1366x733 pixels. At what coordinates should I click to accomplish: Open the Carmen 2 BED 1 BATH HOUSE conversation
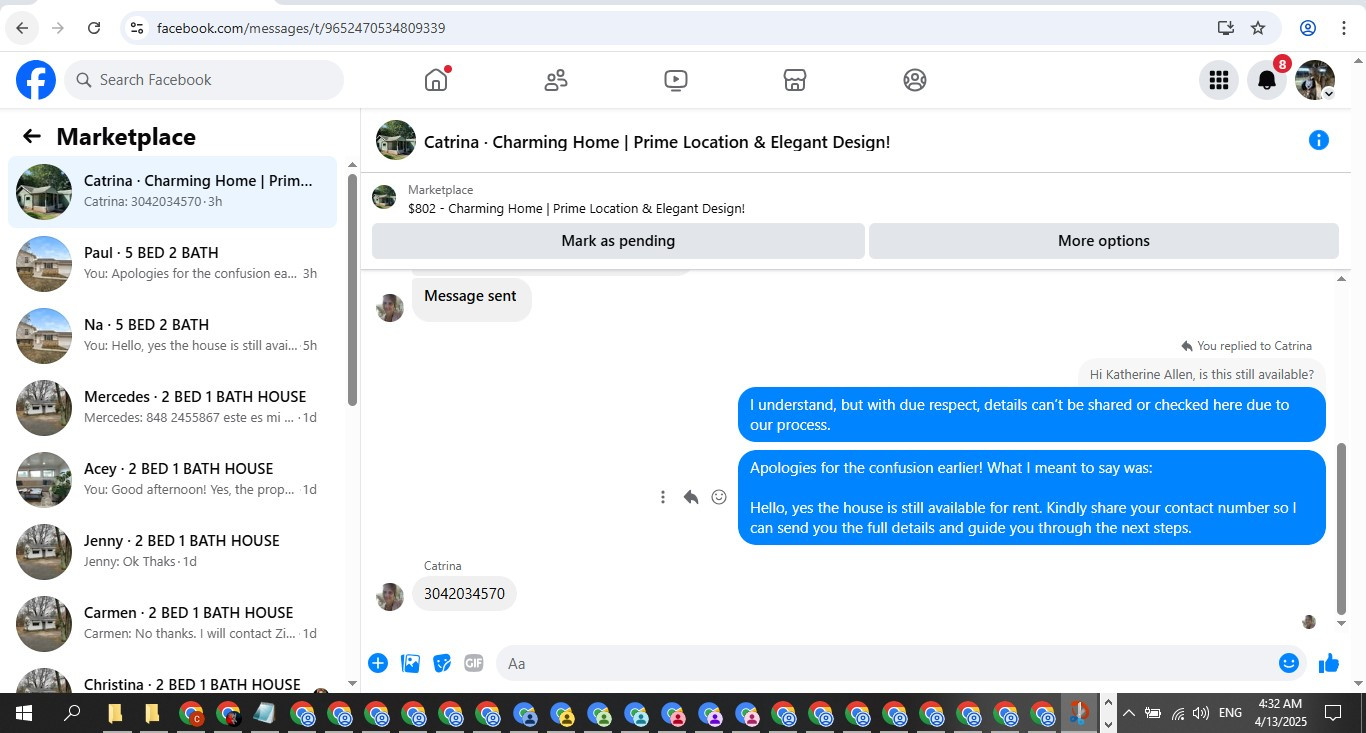(172, 623)
